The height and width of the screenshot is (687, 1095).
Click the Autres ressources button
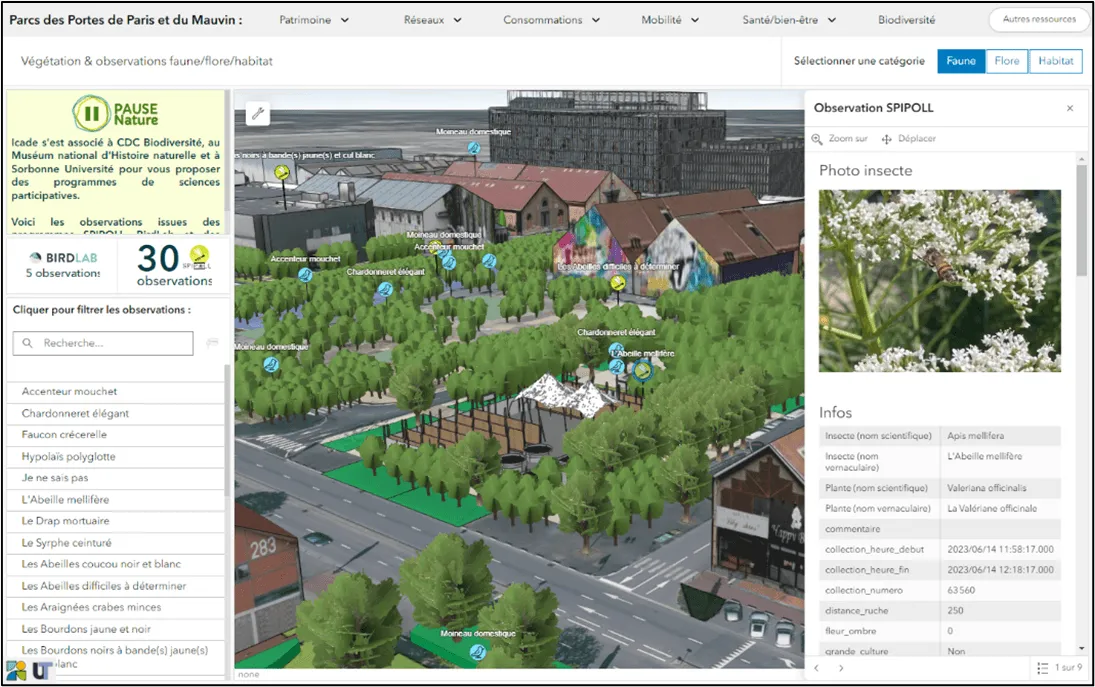pos(1039,19)
